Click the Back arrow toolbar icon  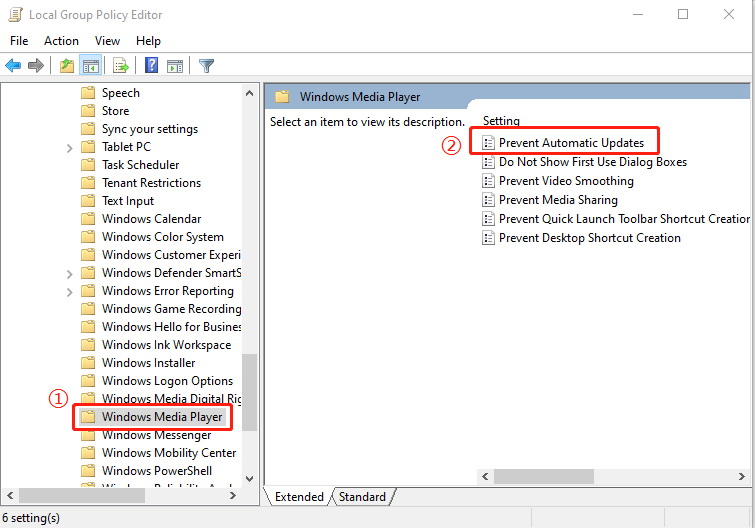coord(13,65)
